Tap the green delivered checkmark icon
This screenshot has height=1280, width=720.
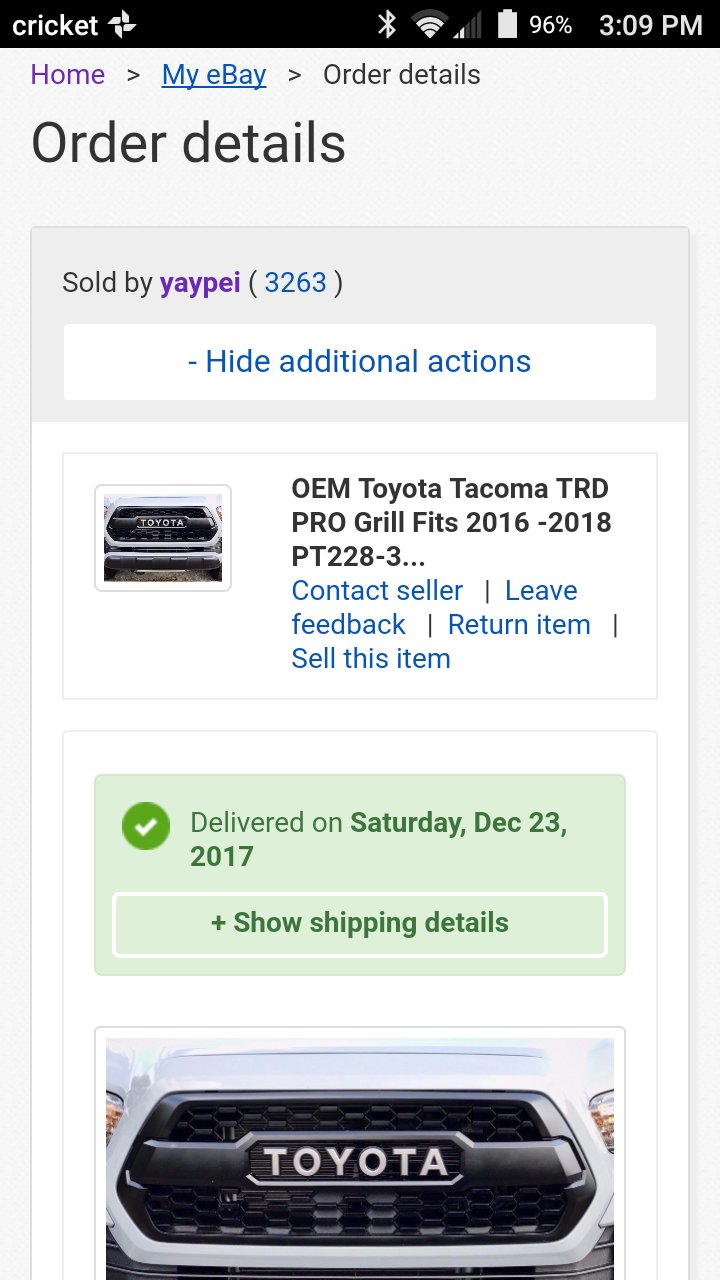146,827
